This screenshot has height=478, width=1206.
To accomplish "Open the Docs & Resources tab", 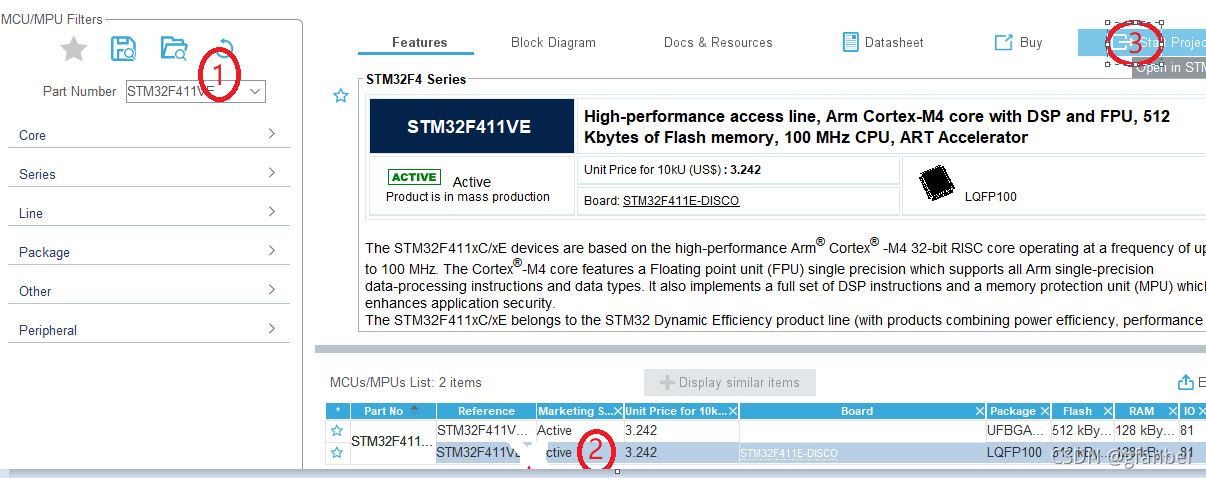I will [718, 42].
